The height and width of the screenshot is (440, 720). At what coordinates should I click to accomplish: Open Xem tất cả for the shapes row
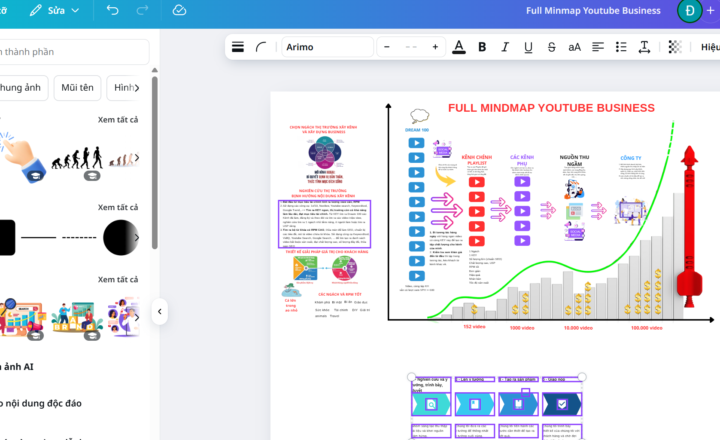[118, 208]
